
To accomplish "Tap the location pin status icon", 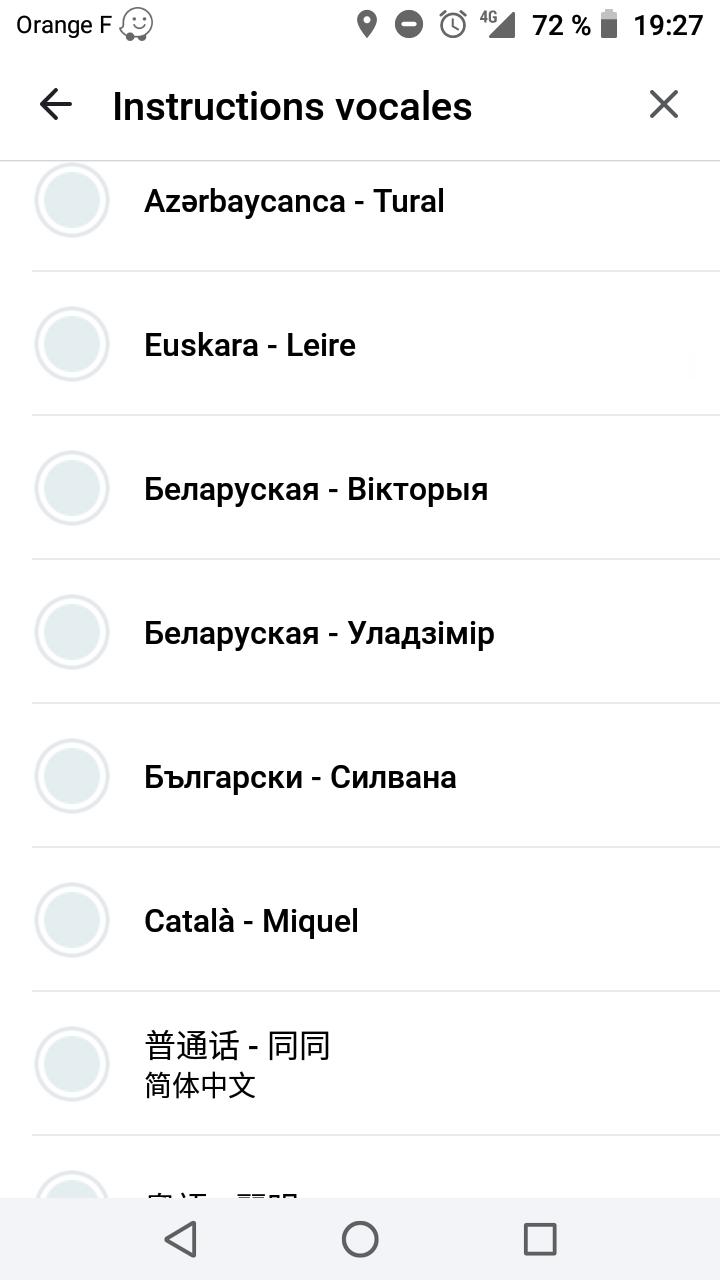I will coord(367,25).
